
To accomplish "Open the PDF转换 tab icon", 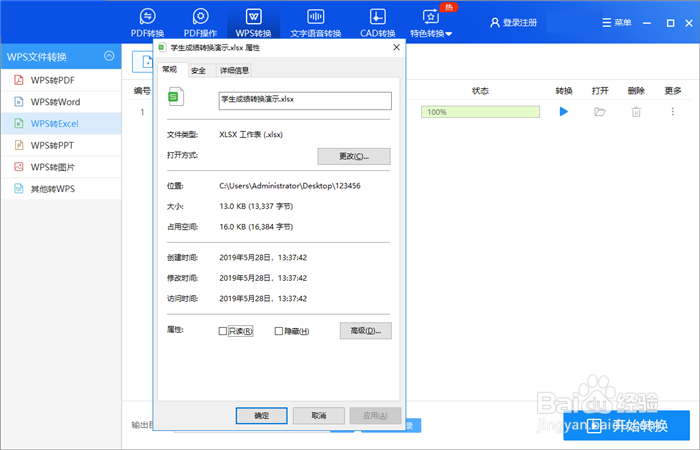I will (x=147, y=17).
